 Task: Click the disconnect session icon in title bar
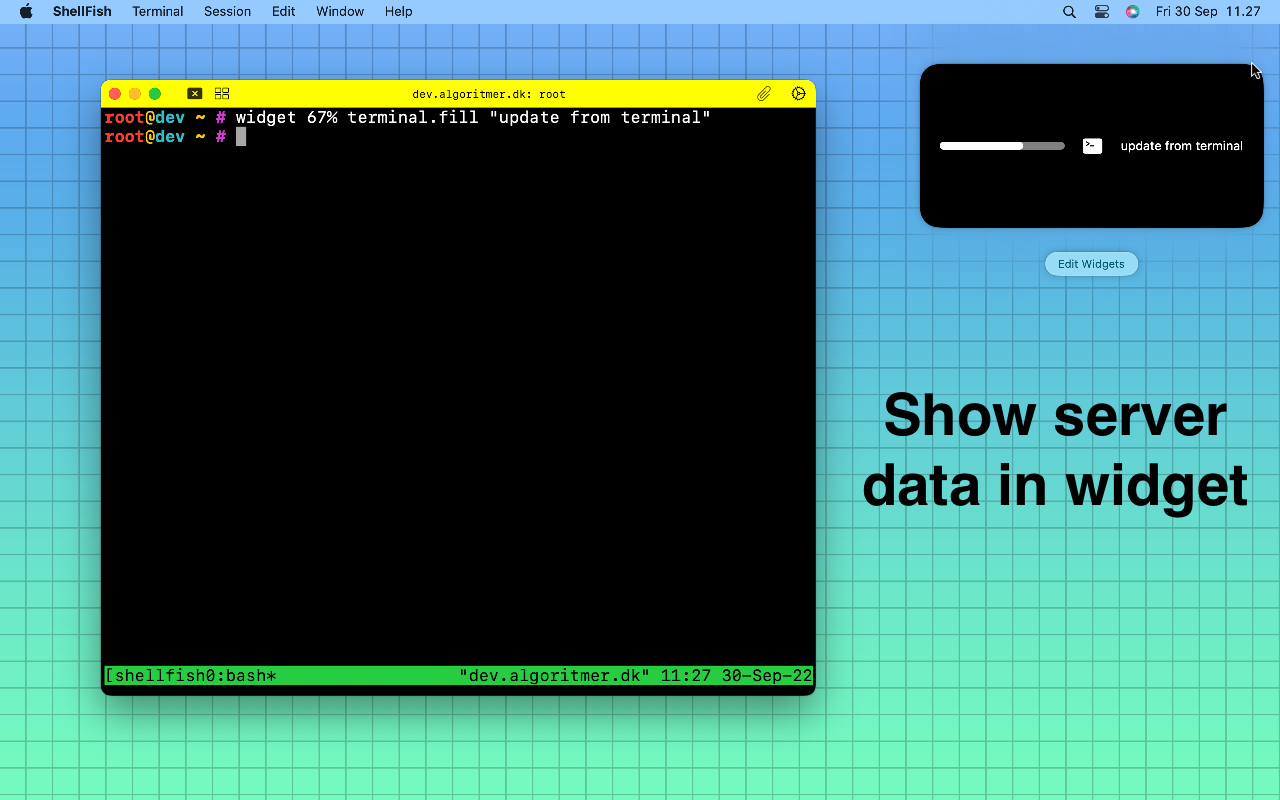[195, 94]
